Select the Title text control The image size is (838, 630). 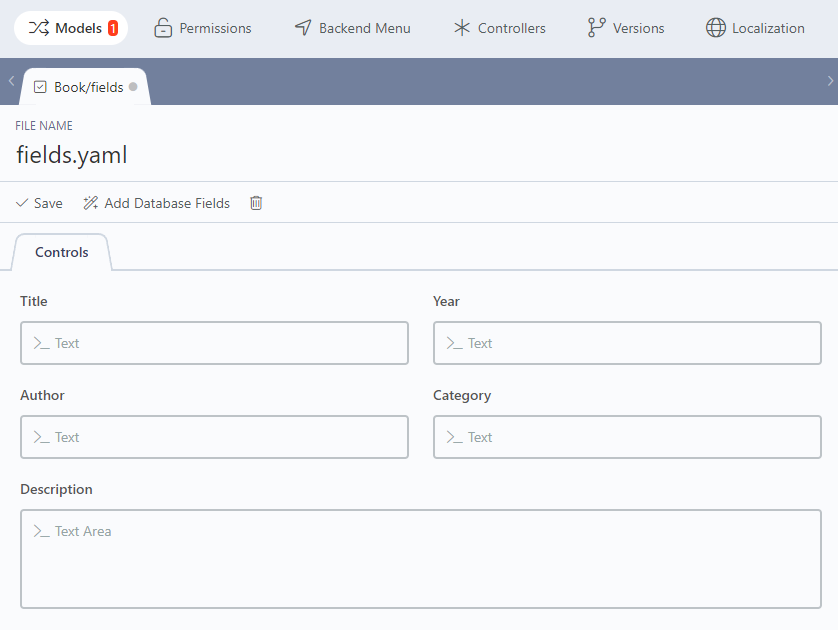click(214, 343)
